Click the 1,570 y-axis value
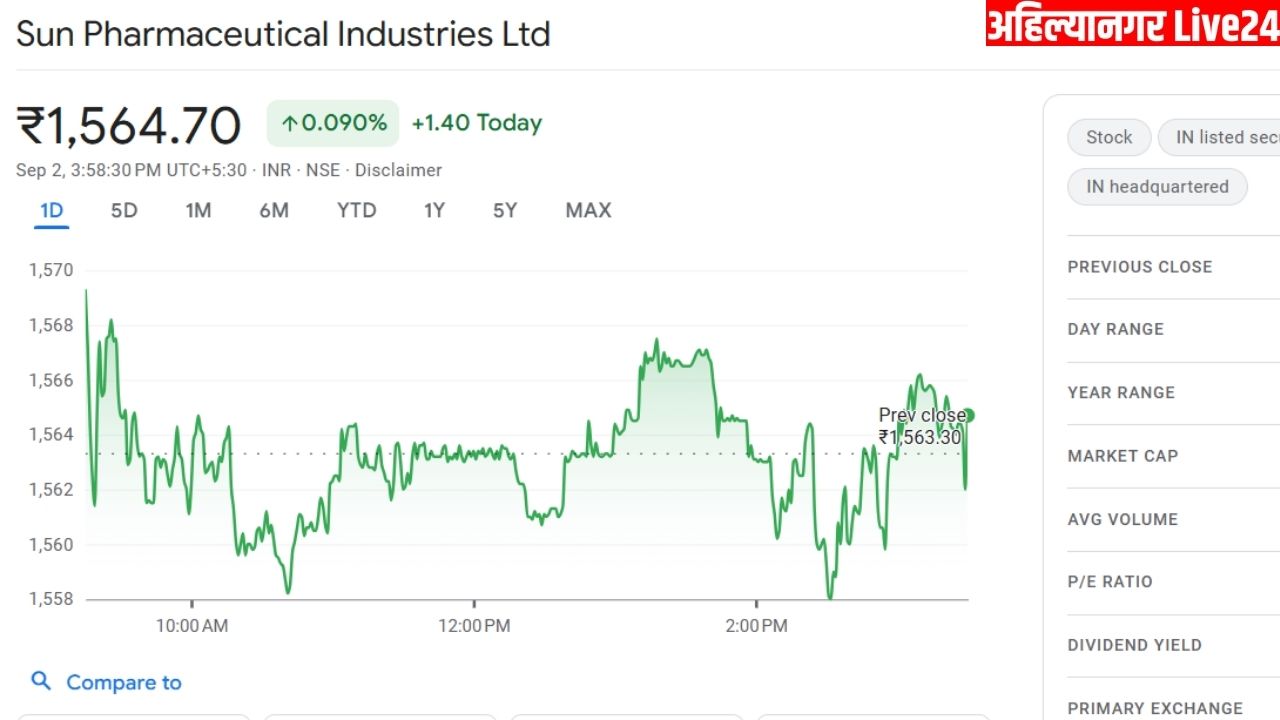The image size is (1280, 720). (x=51, y=269)
